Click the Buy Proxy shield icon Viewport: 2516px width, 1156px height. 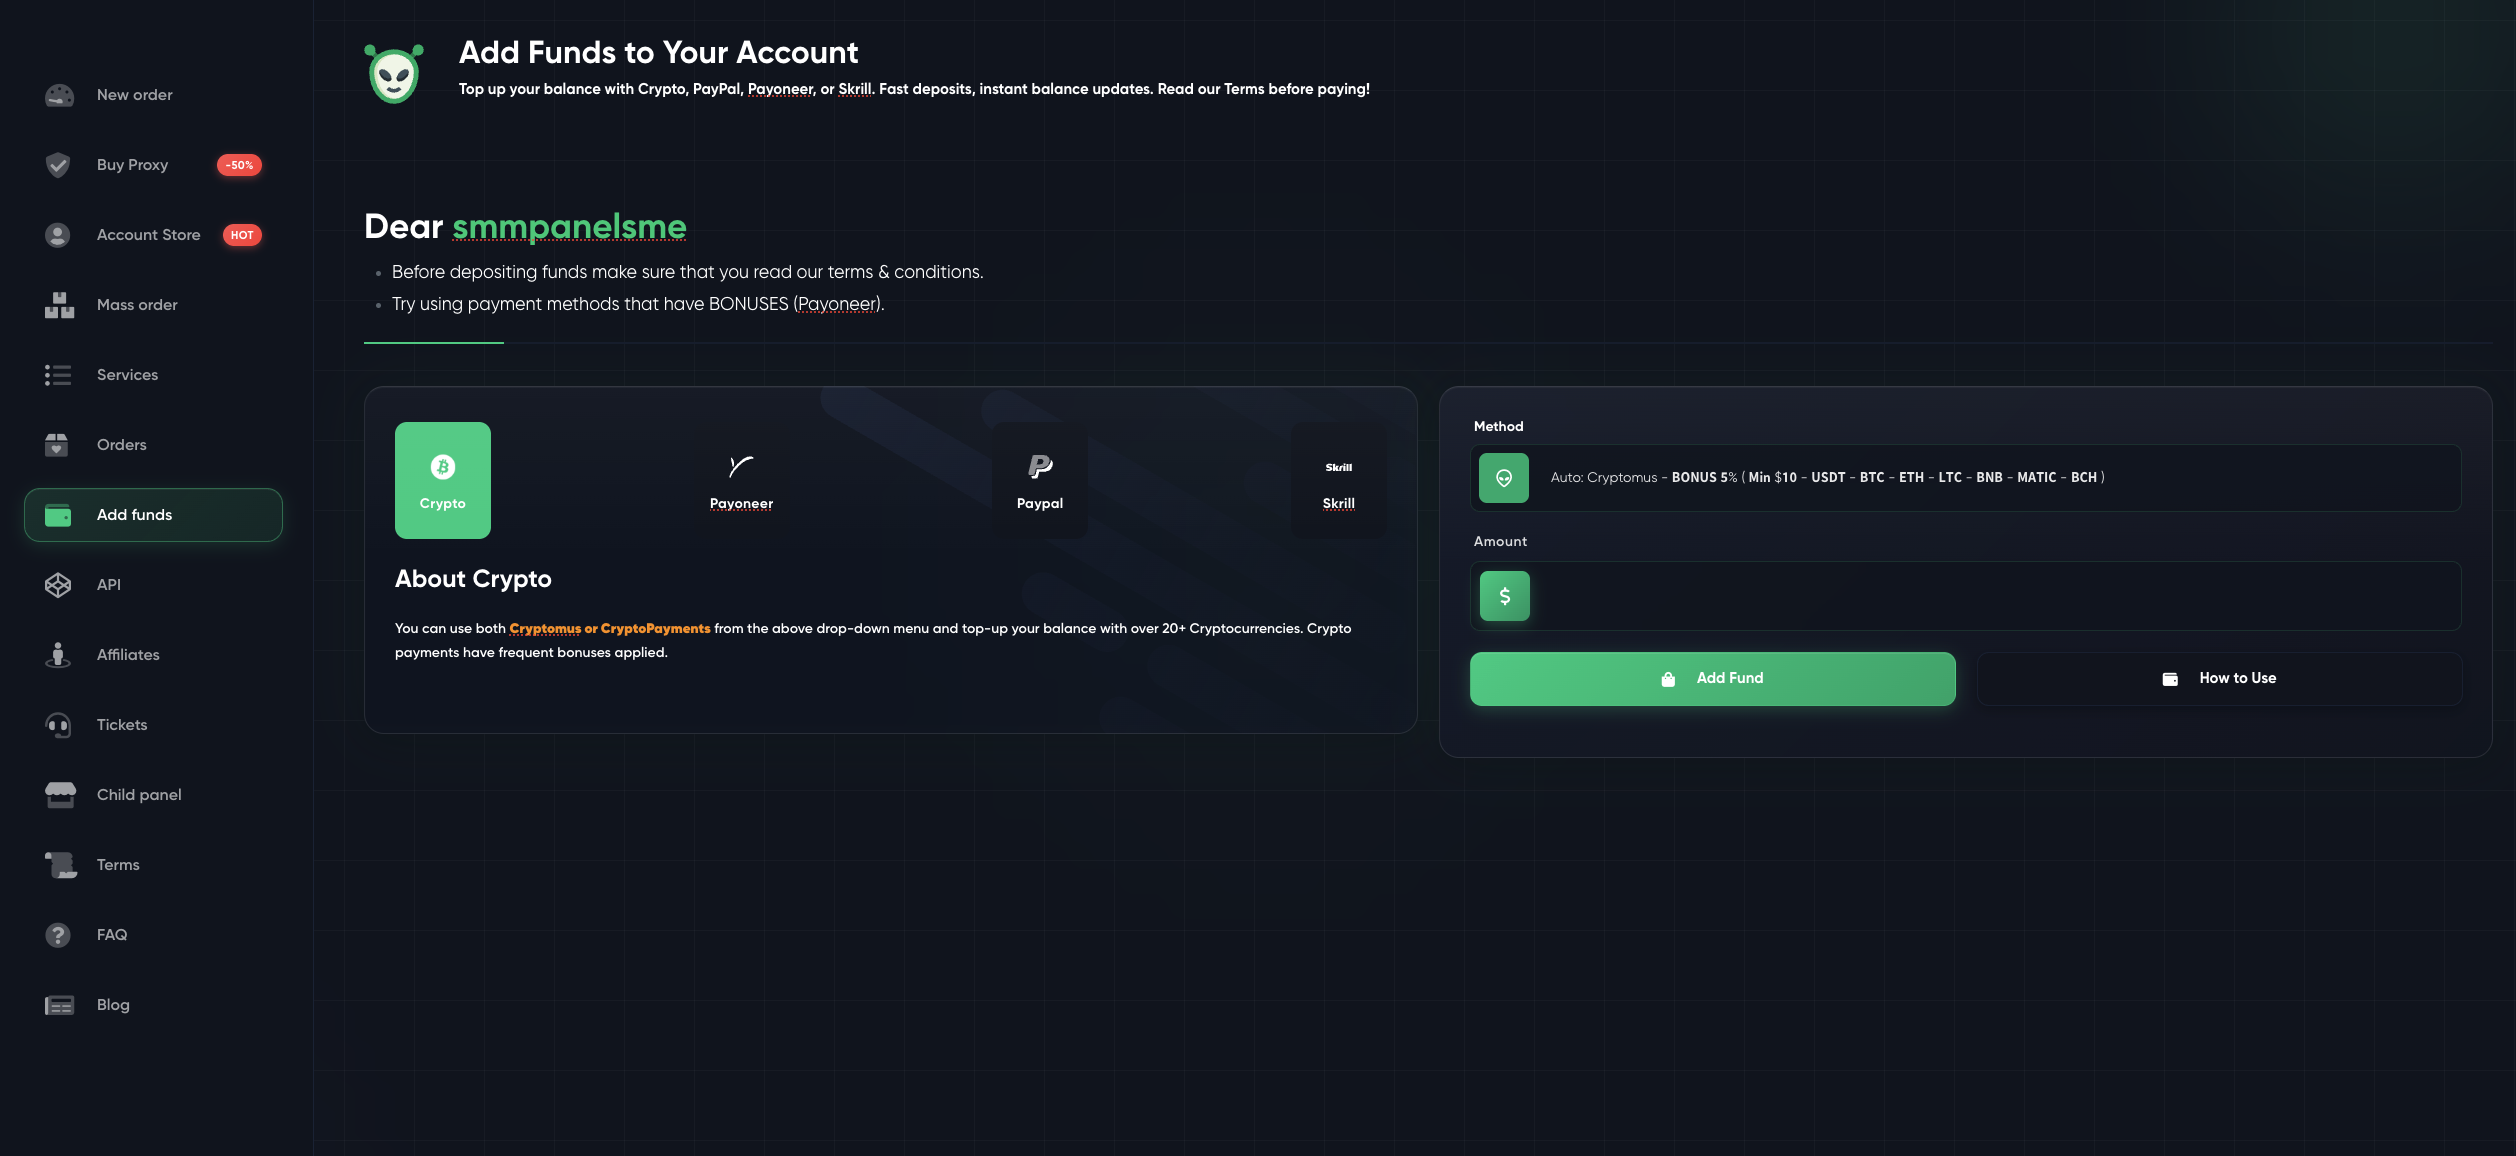[x=58, y=165]
